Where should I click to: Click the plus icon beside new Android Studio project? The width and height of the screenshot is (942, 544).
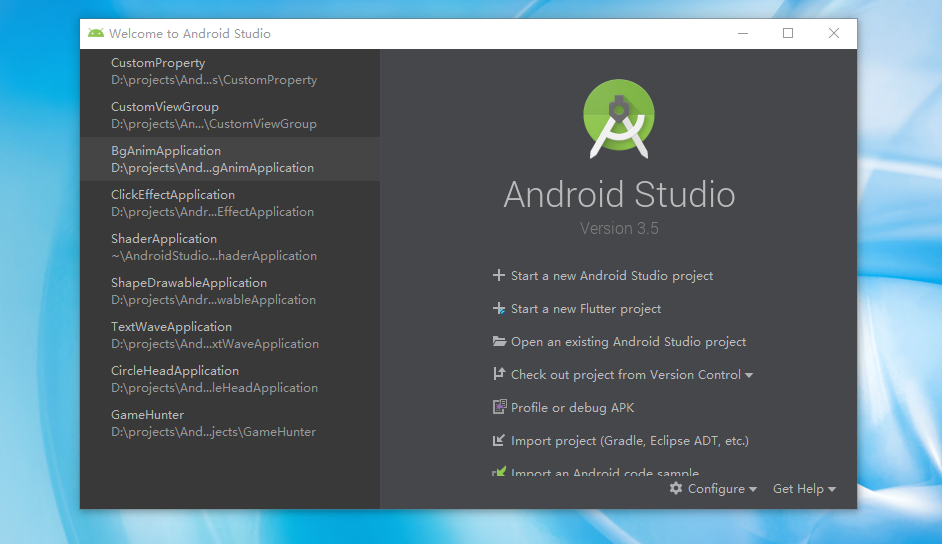[x=499, y=275]
